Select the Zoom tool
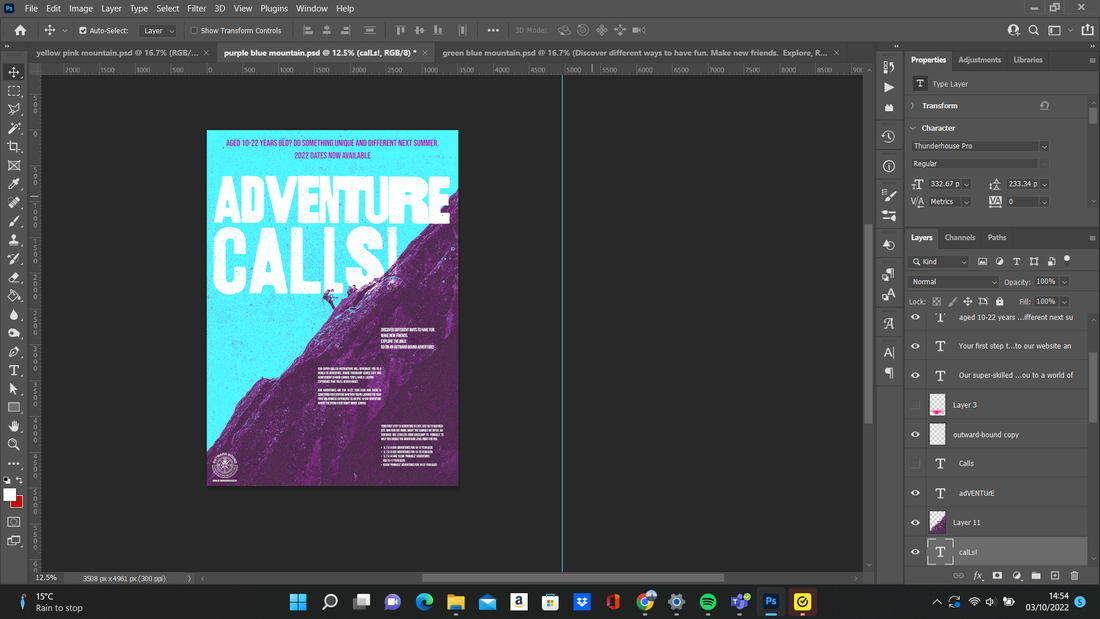The width and height of the screenshot is (1100, 619). pyautogui.click(x=14, y=444)
